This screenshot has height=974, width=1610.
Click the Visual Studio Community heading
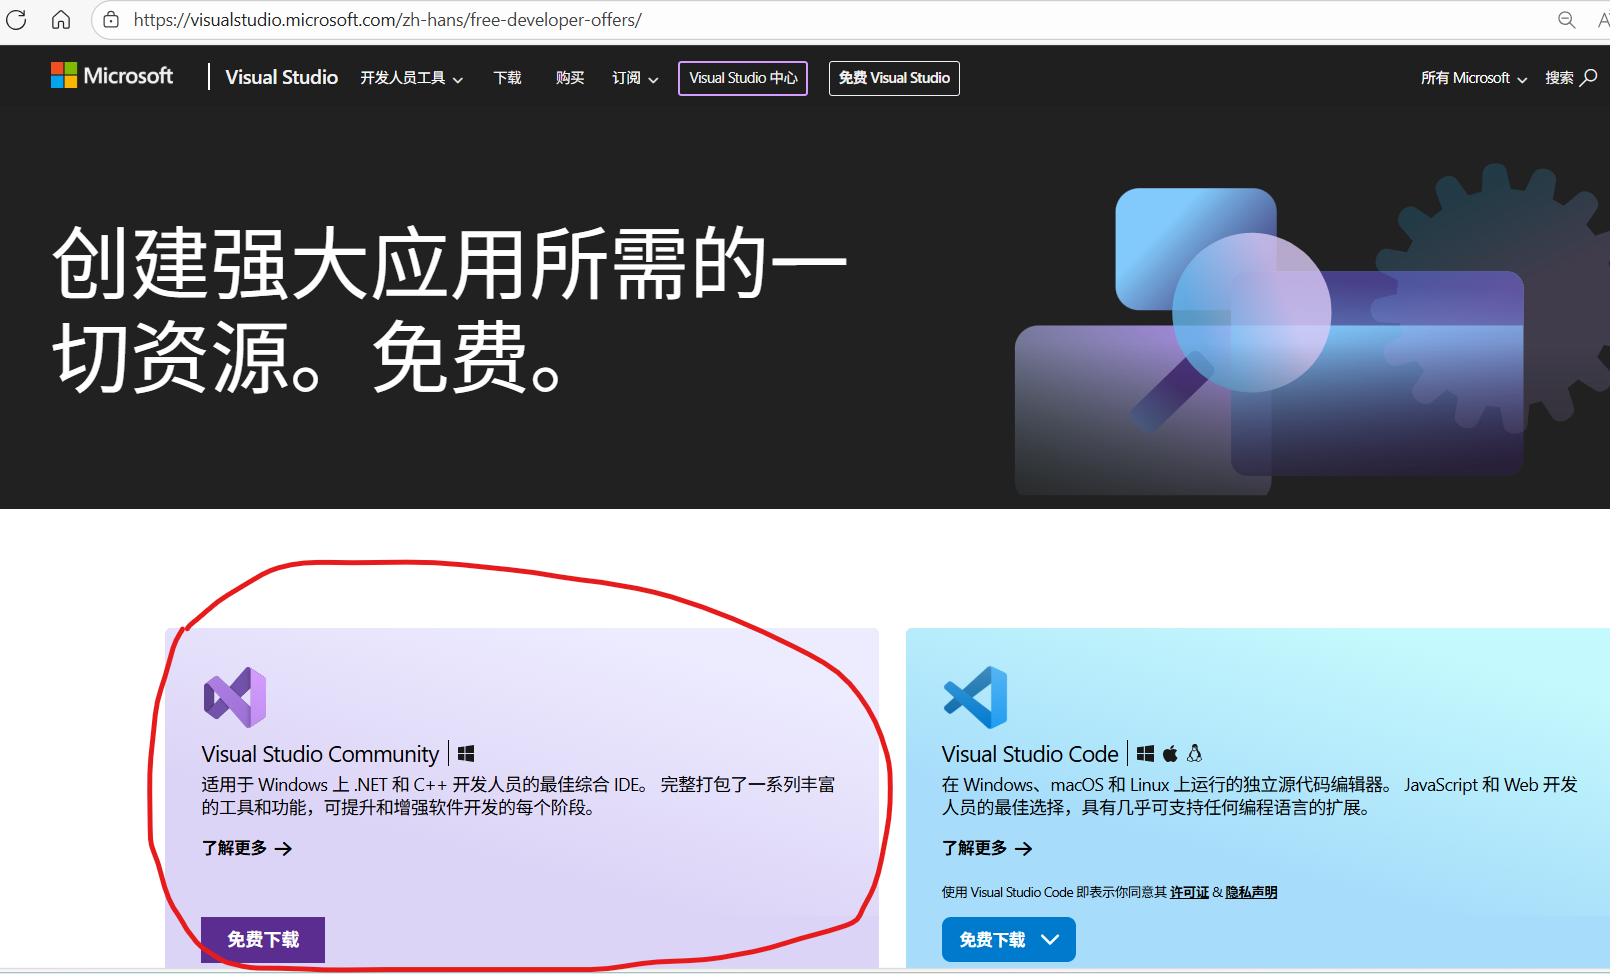click(320, 754)
